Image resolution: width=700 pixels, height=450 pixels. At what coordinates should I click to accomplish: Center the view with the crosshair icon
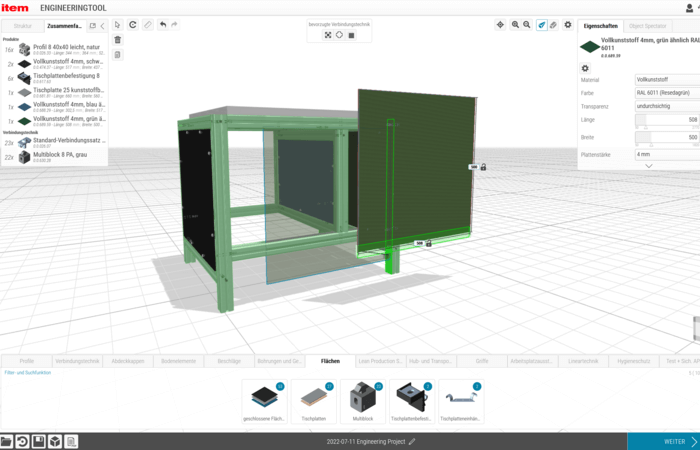coord(500,24)
